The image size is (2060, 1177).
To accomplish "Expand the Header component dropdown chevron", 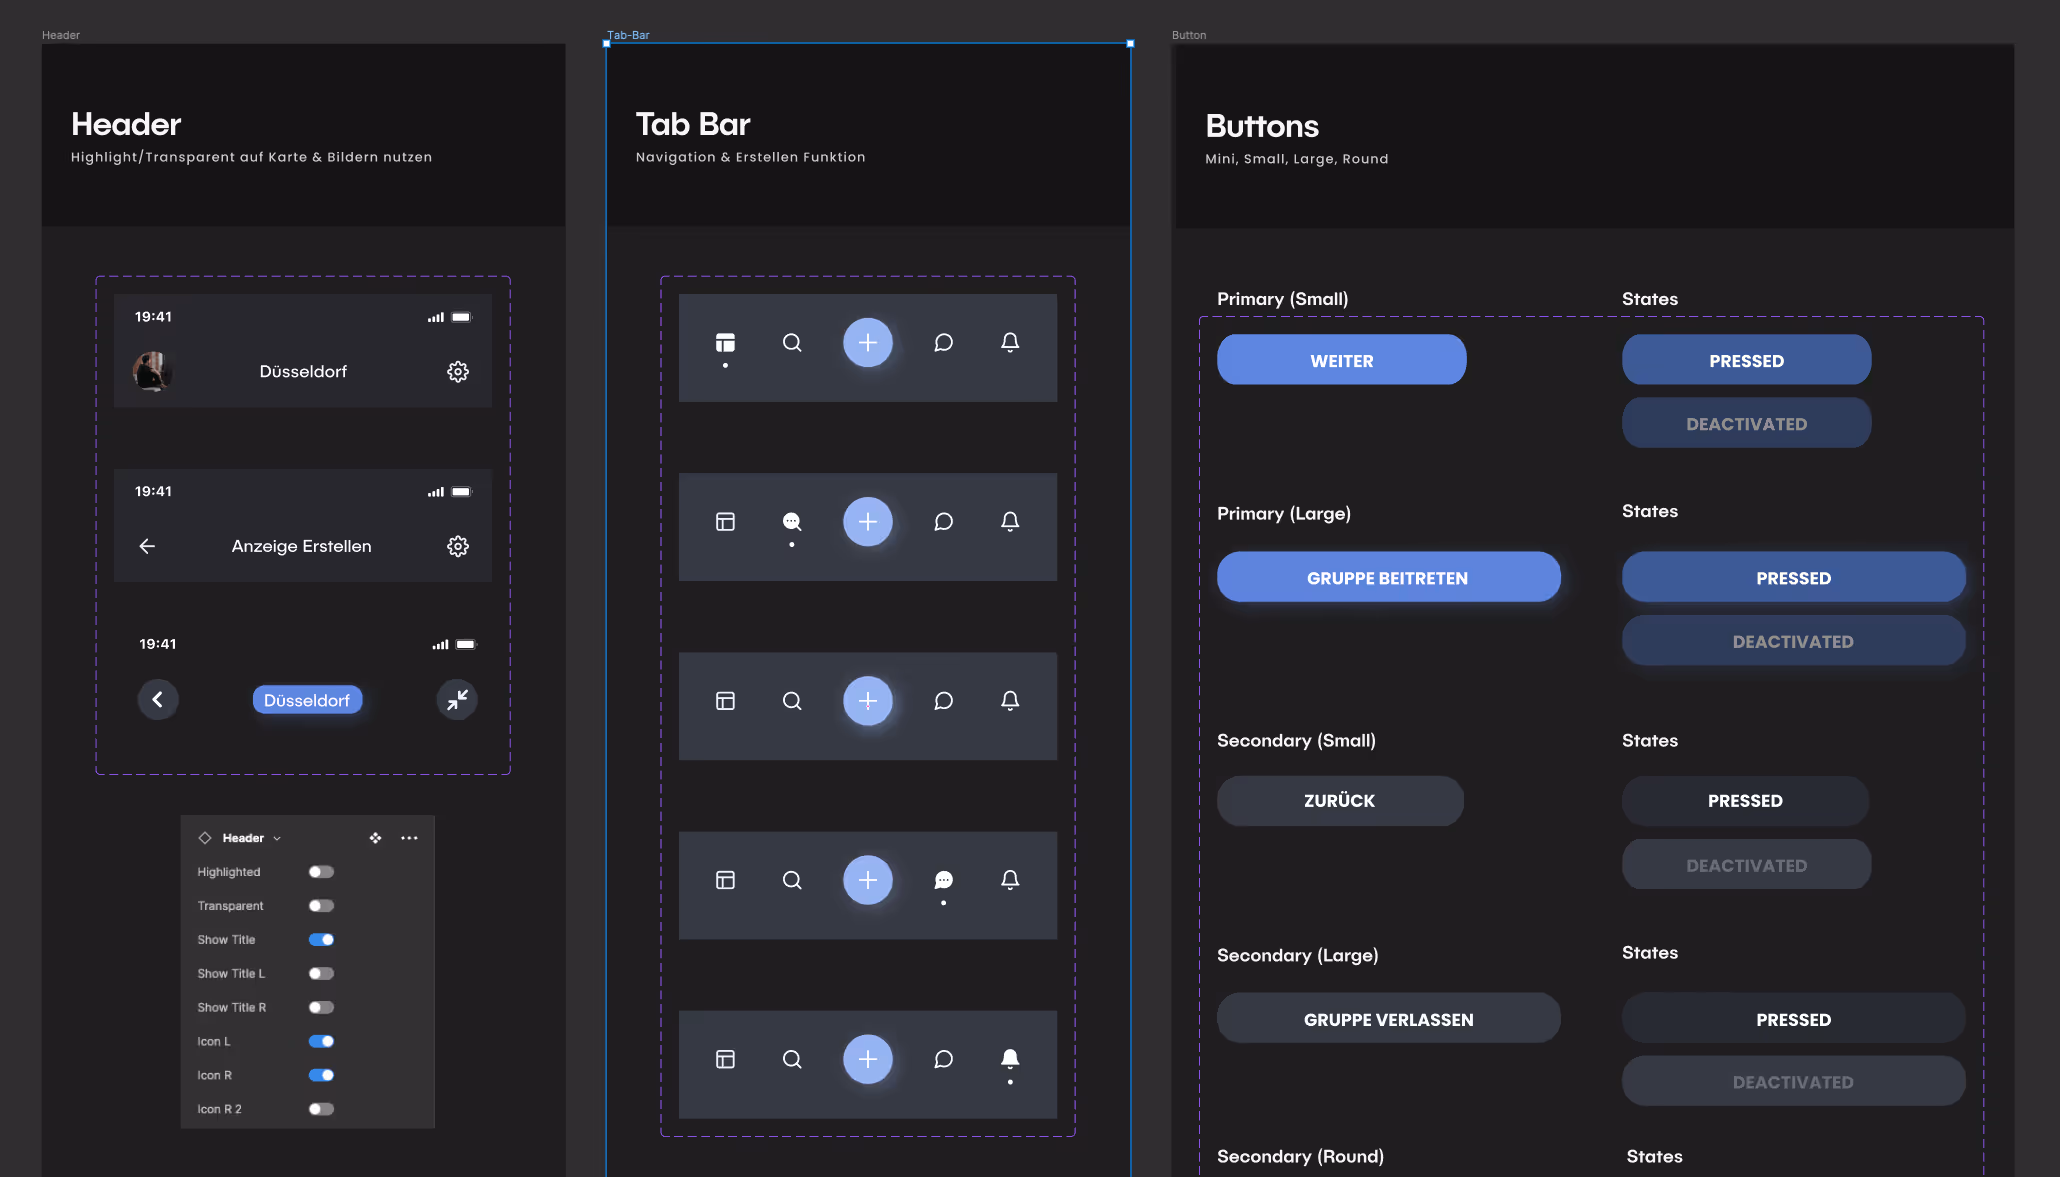I will click(x=277, y=839).
